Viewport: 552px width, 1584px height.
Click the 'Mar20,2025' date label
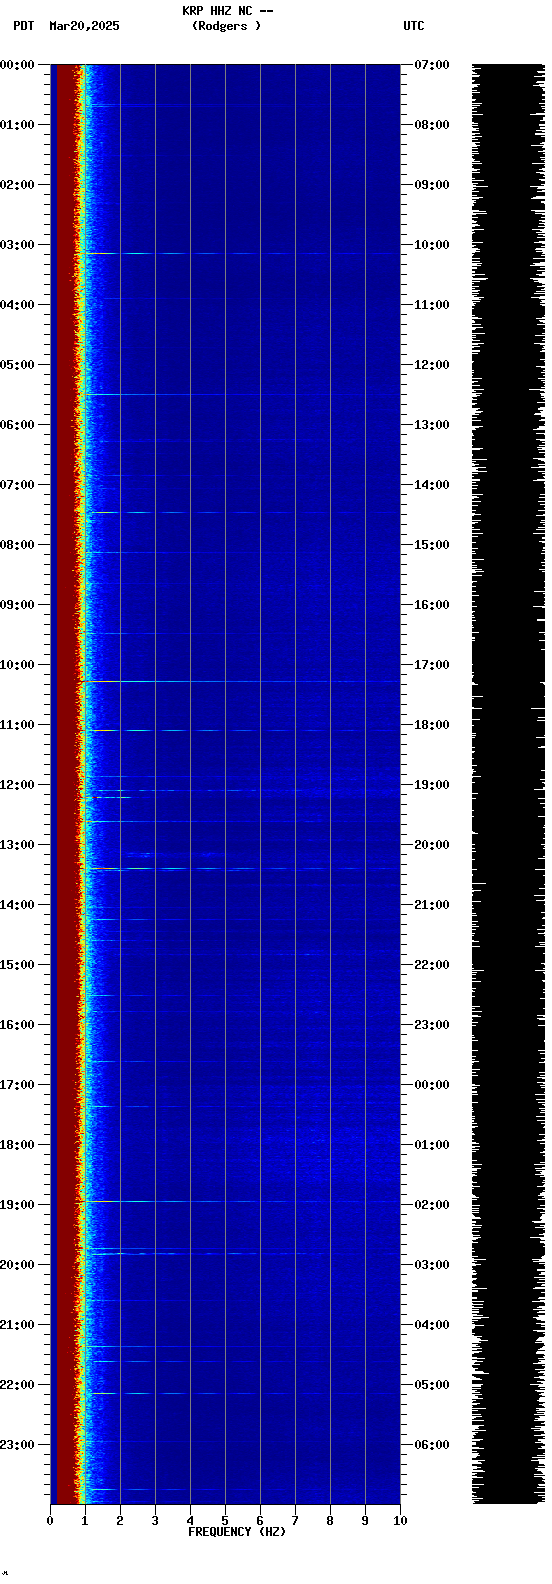[x=84, y=26]
